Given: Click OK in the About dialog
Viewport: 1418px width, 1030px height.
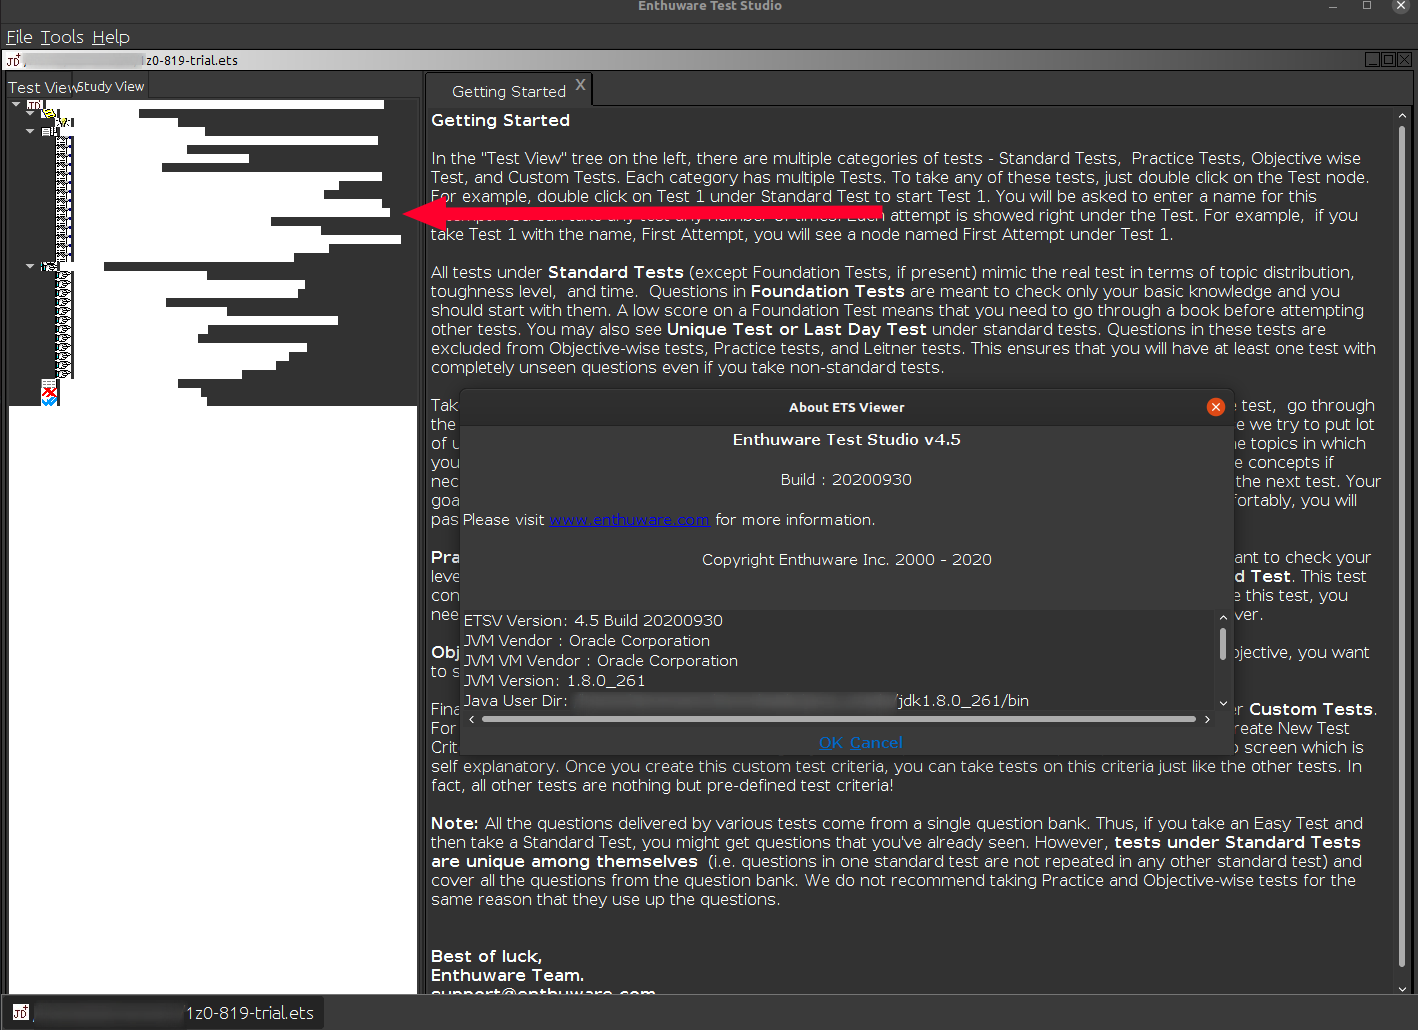Looking at the screenshot, I should click(830, 743).
